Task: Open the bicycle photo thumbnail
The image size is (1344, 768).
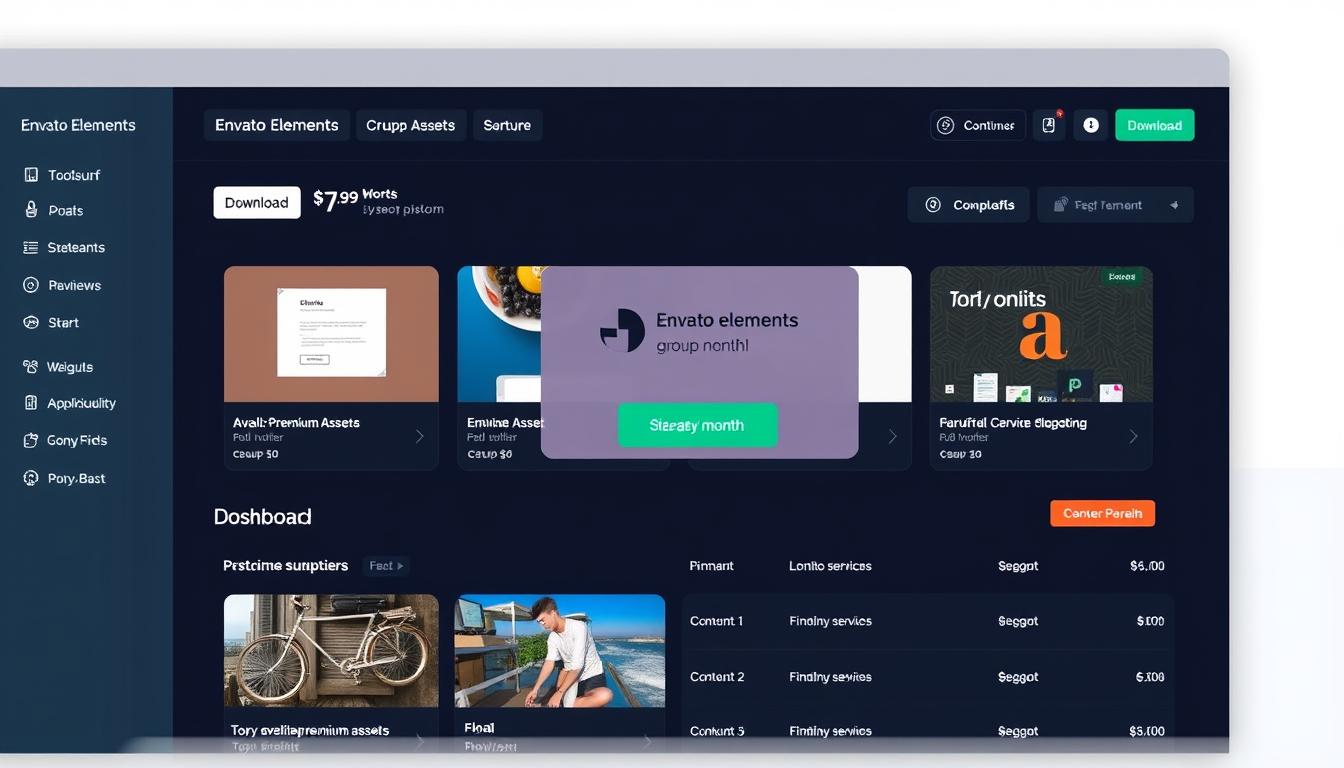Action: [x=331, y=651]
